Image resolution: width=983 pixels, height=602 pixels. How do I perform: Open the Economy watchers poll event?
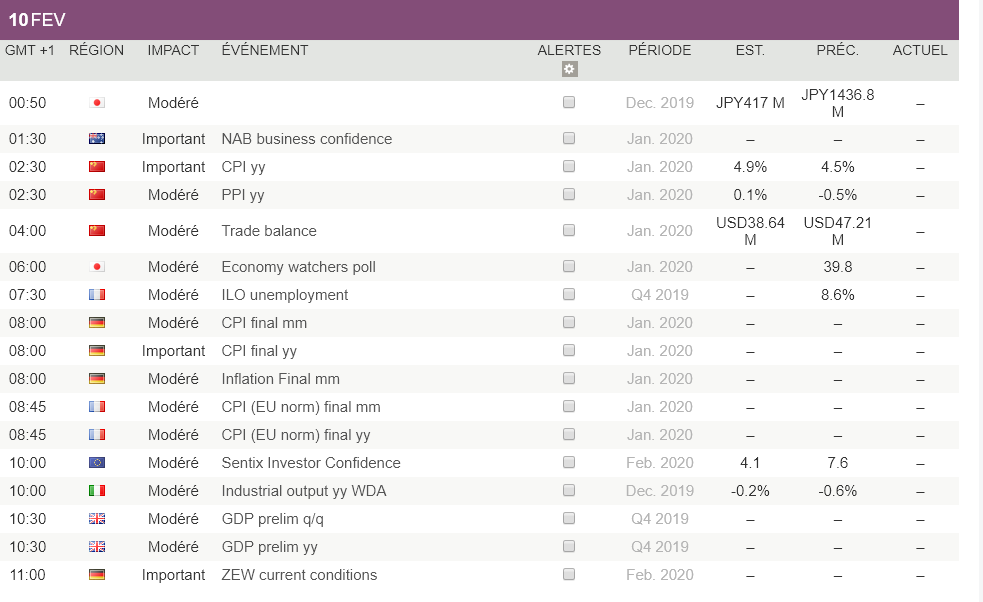(298, 267)
